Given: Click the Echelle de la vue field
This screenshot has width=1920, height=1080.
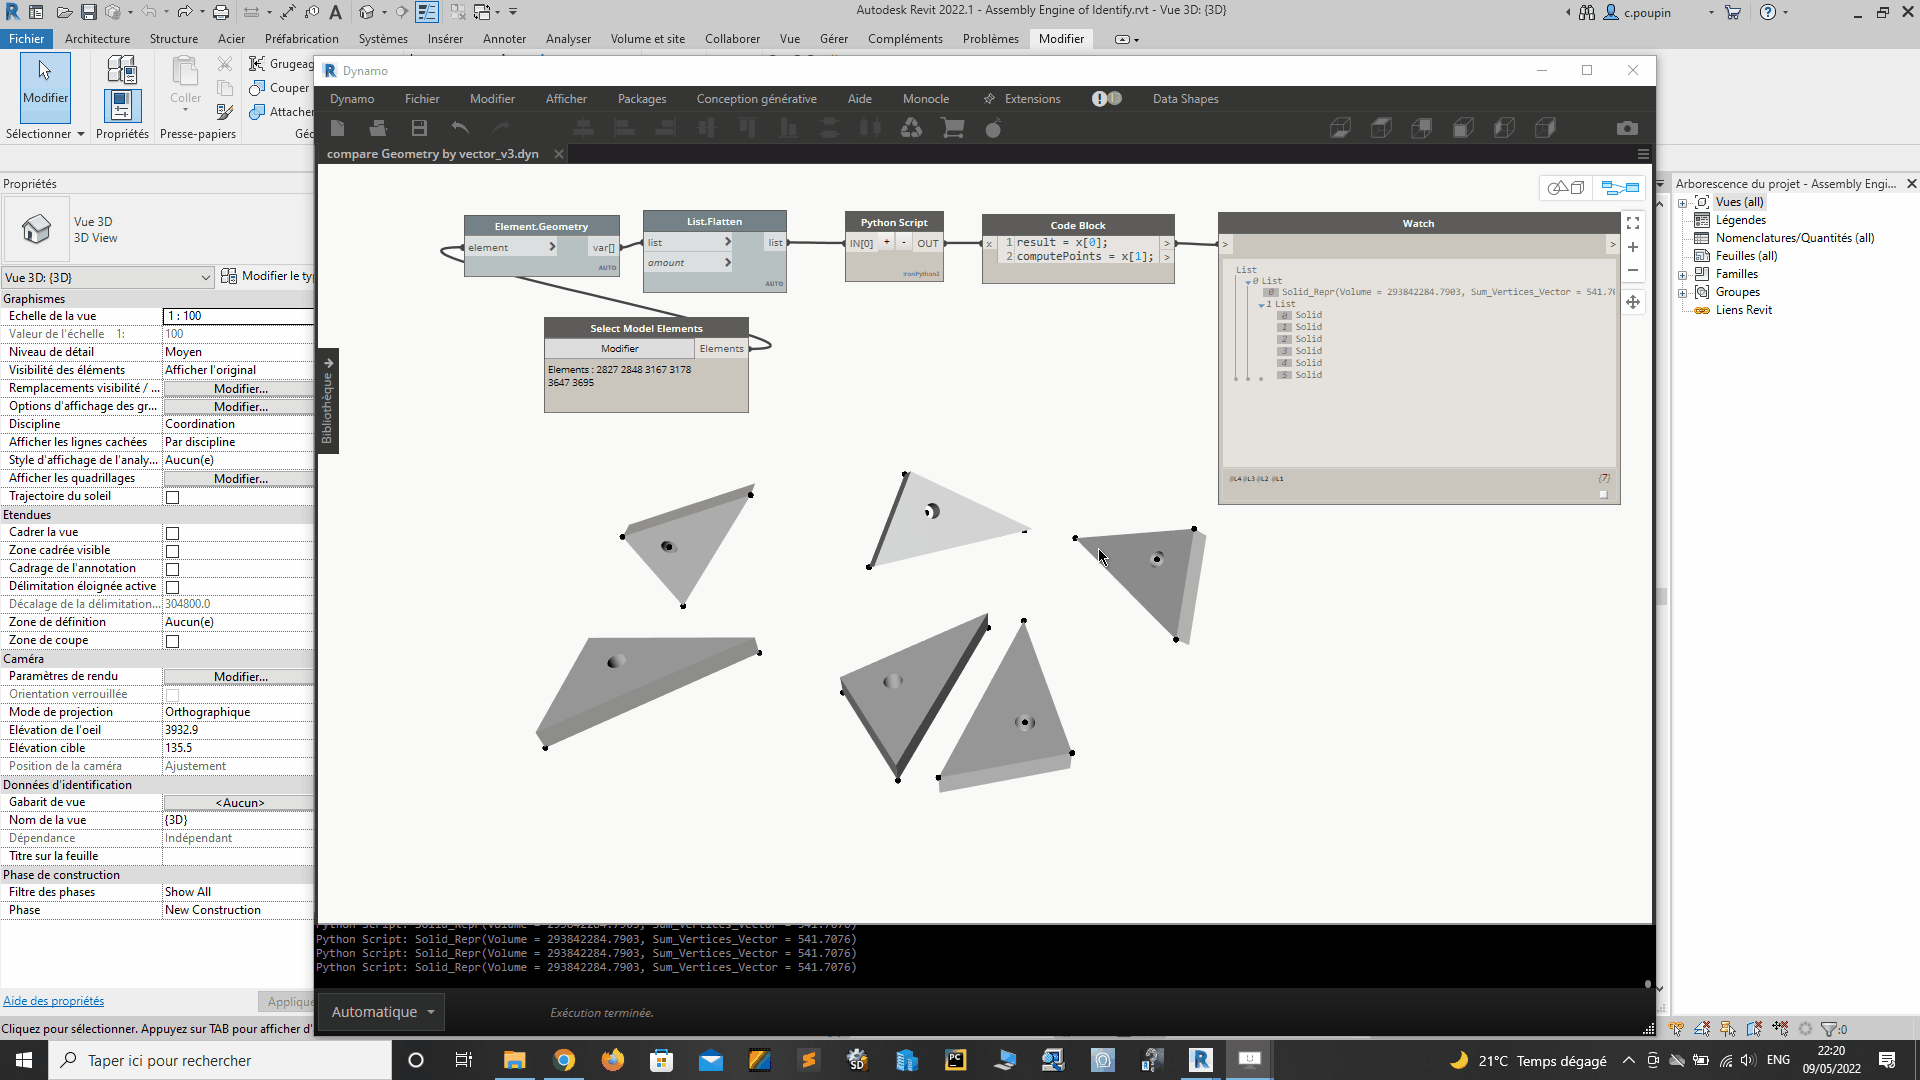Looking at the screenshot, I should 238,316.
